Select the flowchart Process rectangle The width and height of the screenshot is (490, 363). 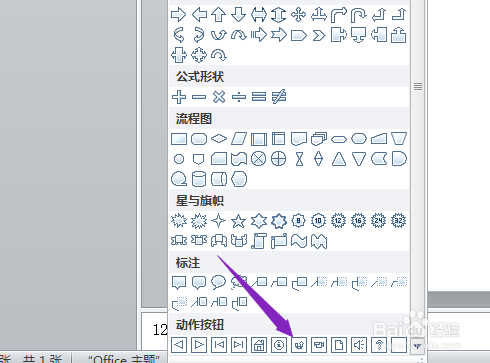(179, 139)
